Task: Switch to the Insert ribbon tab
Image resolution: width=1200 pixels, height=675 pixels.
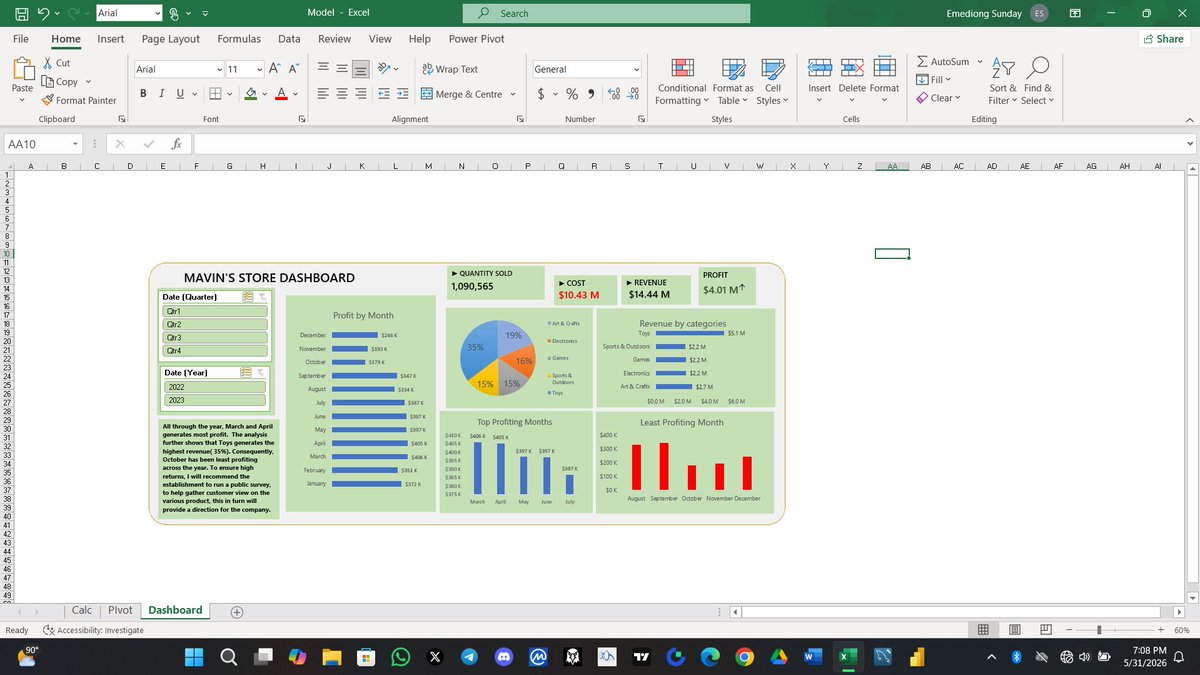Action: (x=111, y=39)
